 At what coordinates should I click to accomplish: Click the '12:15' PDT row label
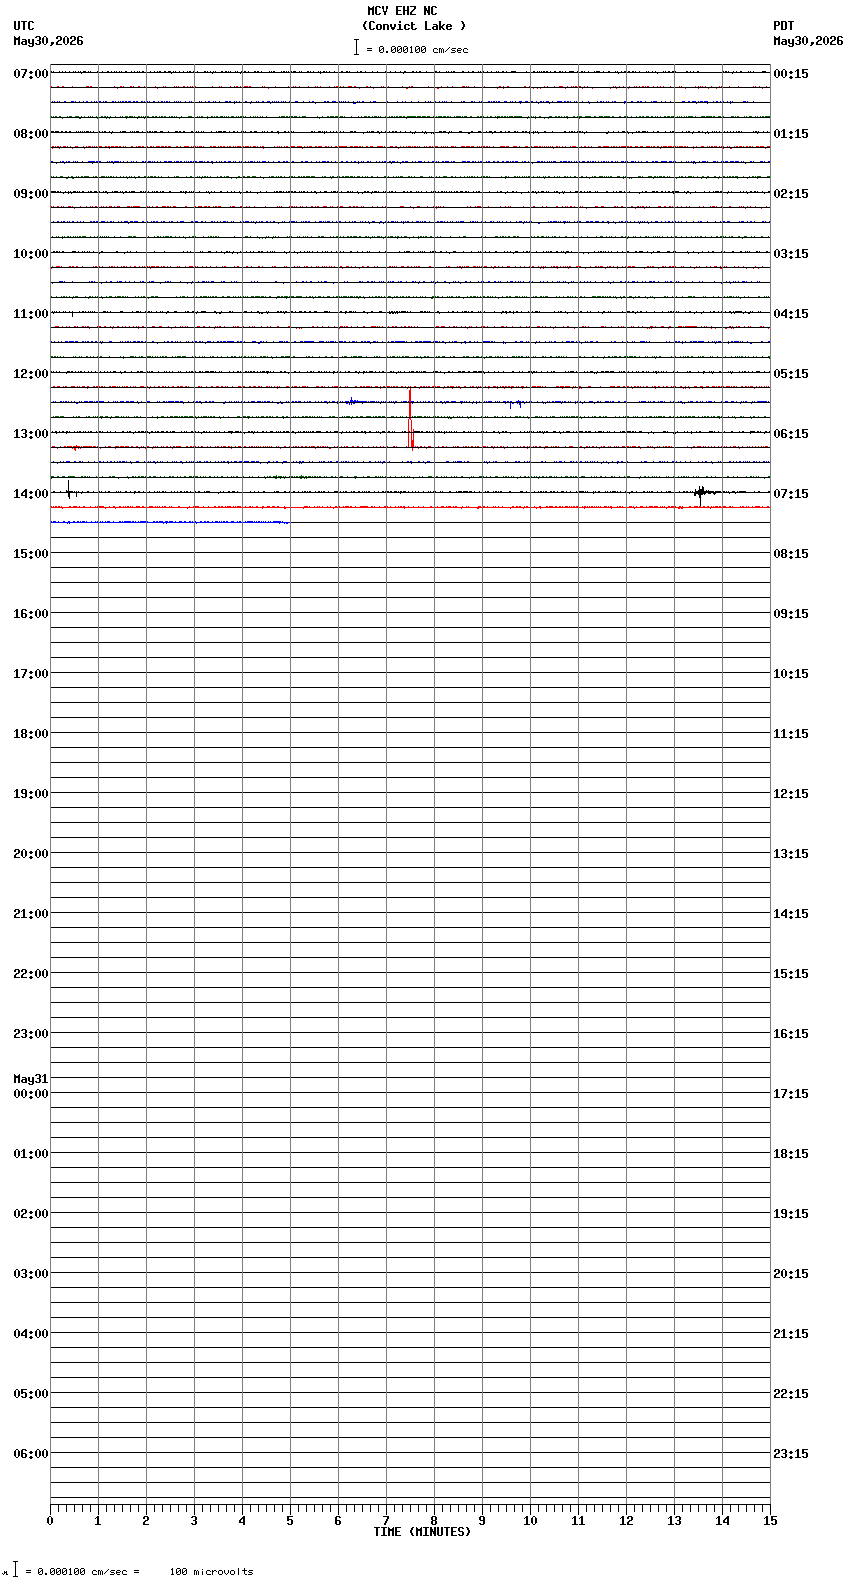791,794
